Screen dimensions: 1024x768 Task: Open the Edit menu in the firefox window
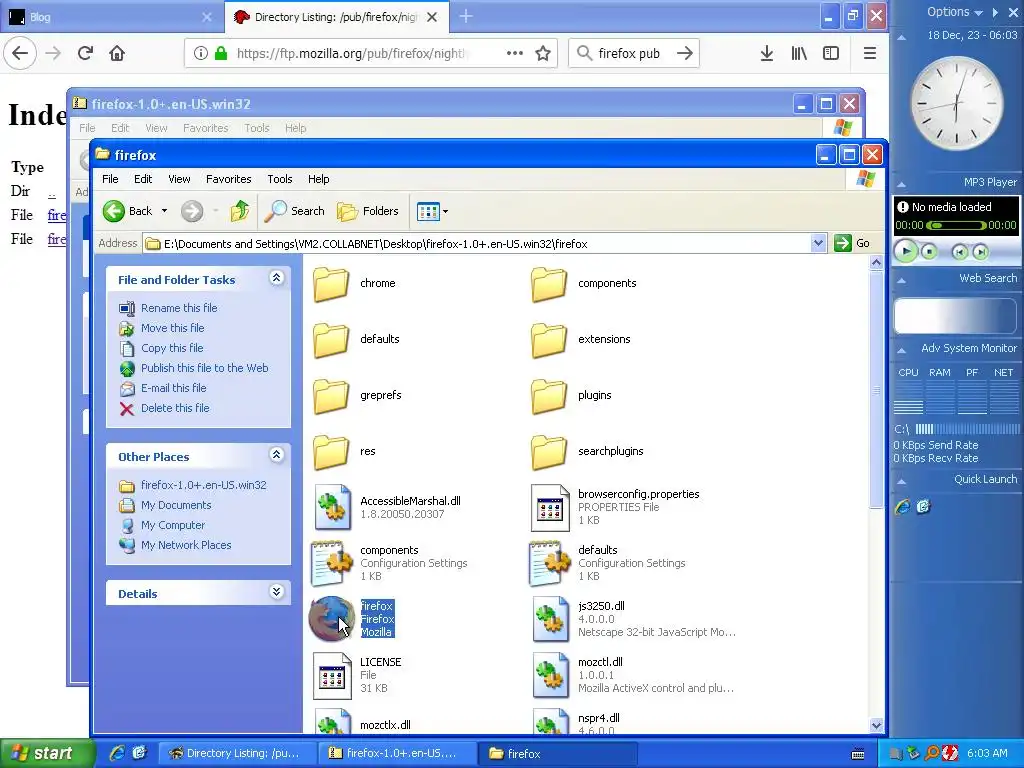[x=143, y=179]
